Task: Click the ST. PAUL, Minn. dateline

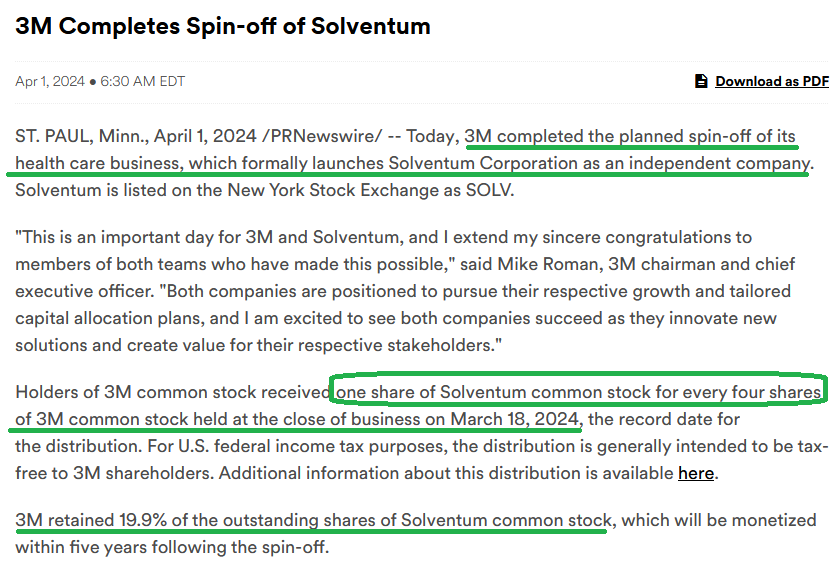Action: coord(82,136)
